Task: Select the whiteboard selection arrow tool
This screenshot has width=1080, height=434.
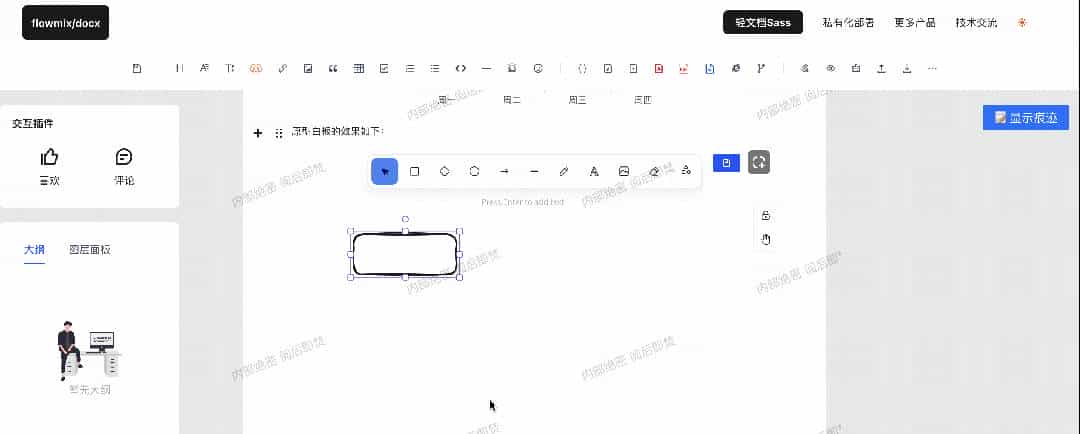Action: point(384,172)
